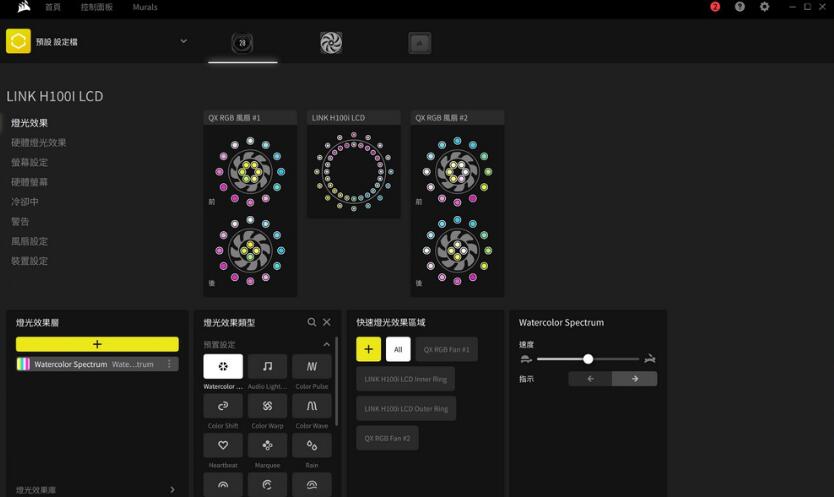Select the Marquee effect icon
This screenshot has width=834, height=497.
click(x=267, y=445)
